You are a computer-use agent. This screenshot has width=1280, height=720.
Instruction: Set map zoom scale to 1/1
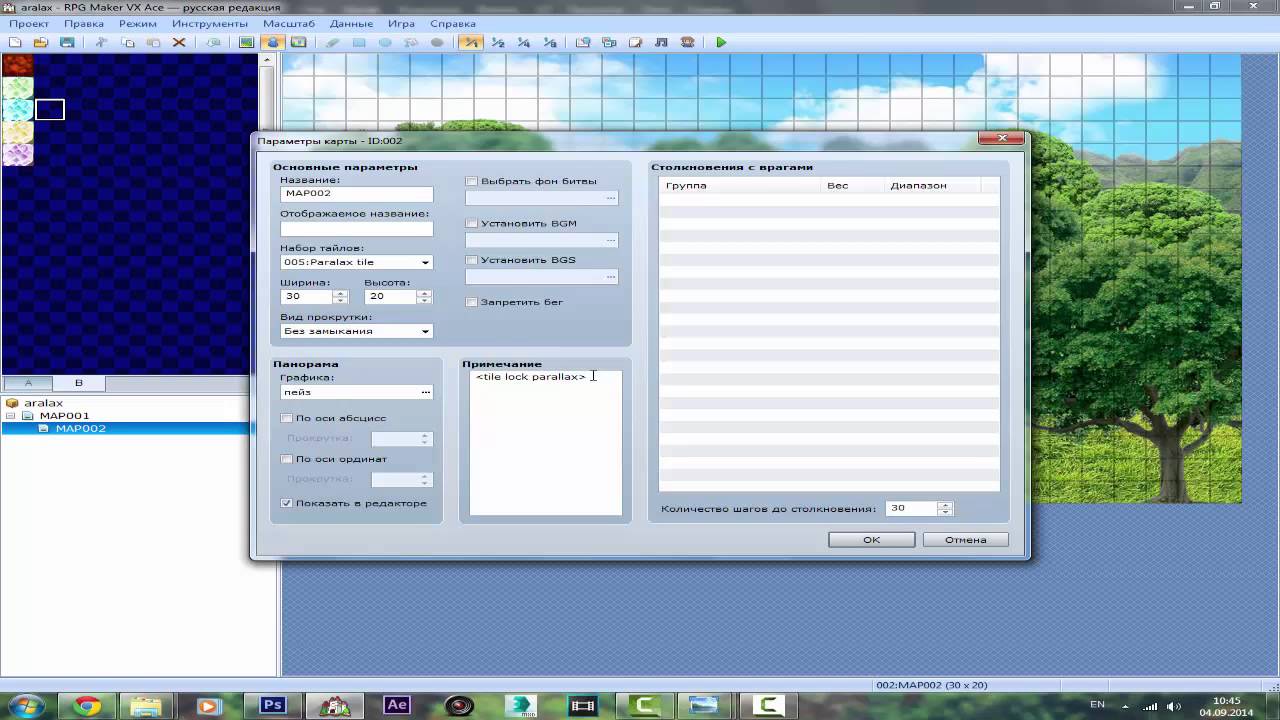(x=471, y=42)
